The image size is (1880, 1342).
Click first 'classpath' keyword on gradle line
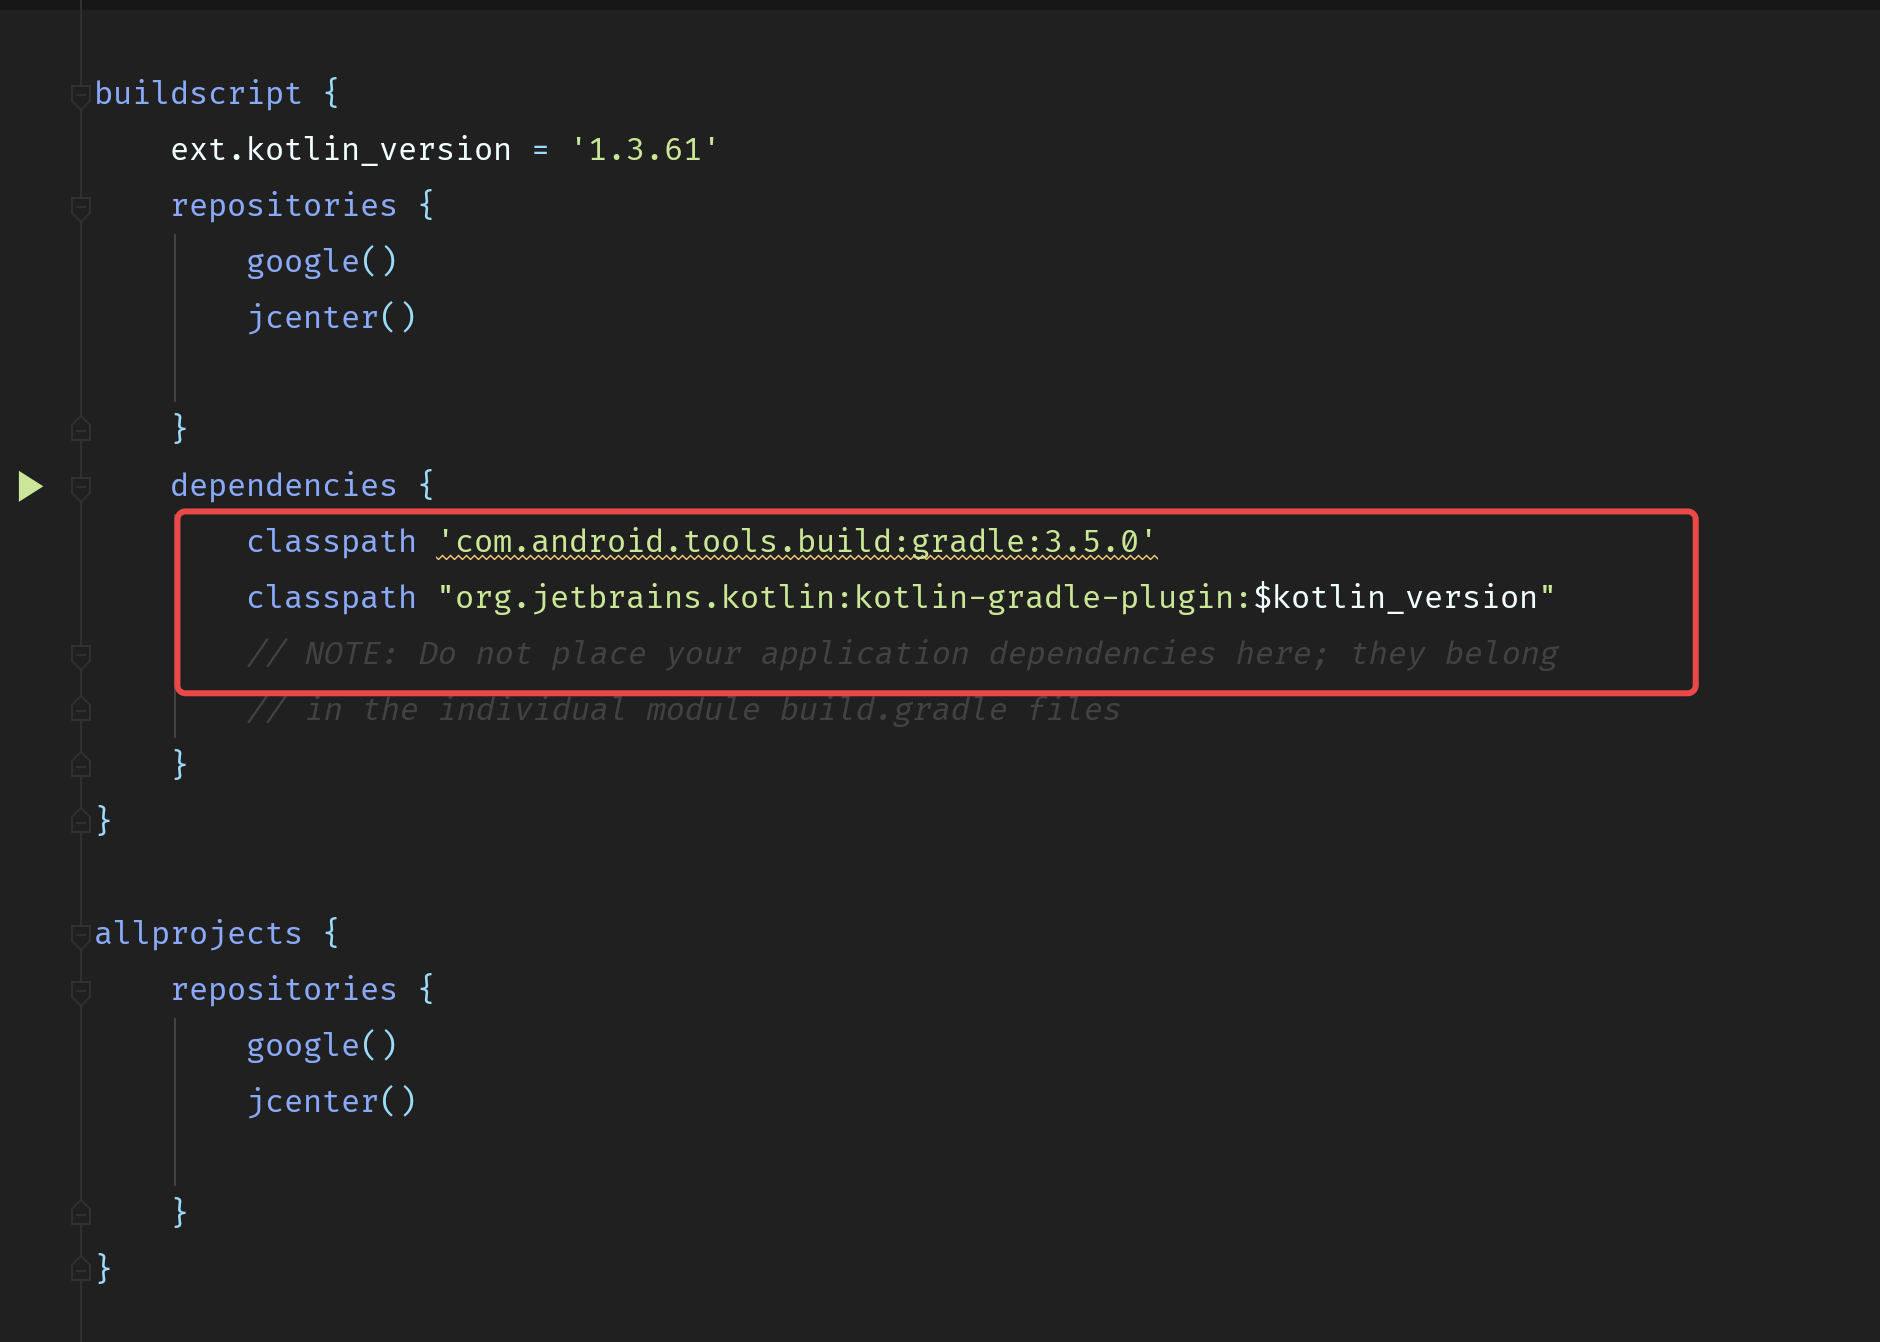(x=331, y=541)
